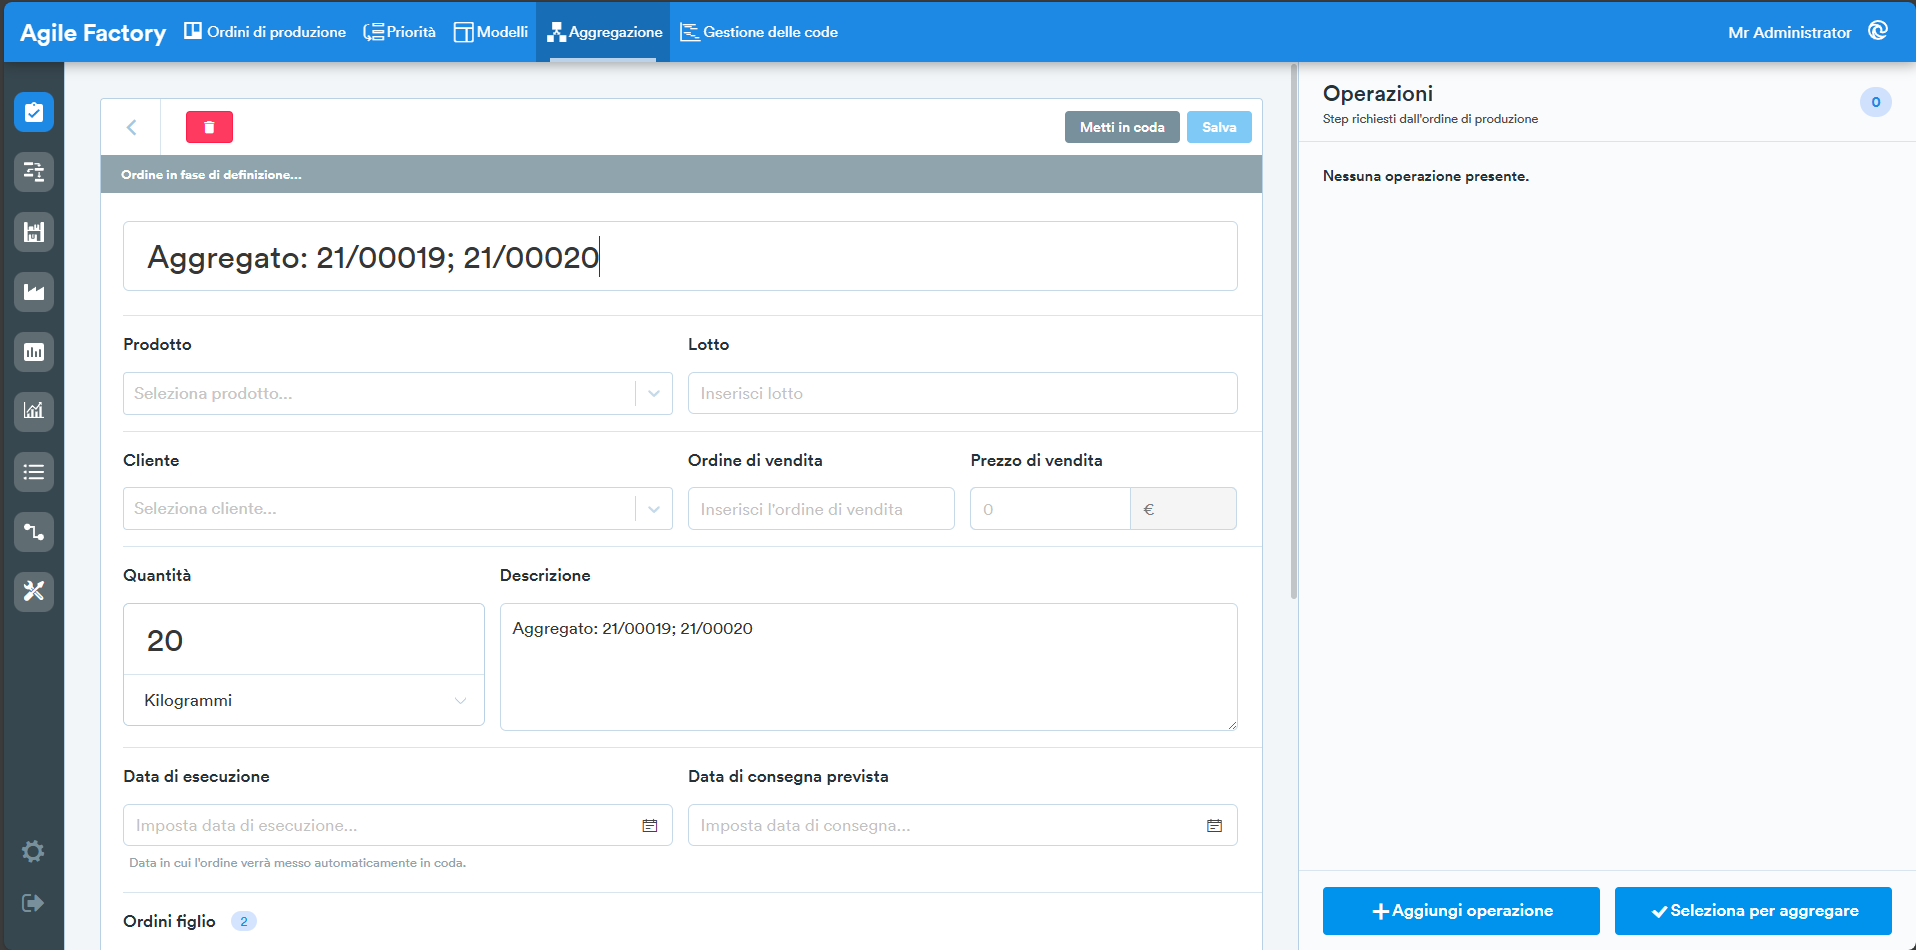Click Aggiungi operazione button
Viewport: 1916px width, 950px height.
coord(1461,911)
